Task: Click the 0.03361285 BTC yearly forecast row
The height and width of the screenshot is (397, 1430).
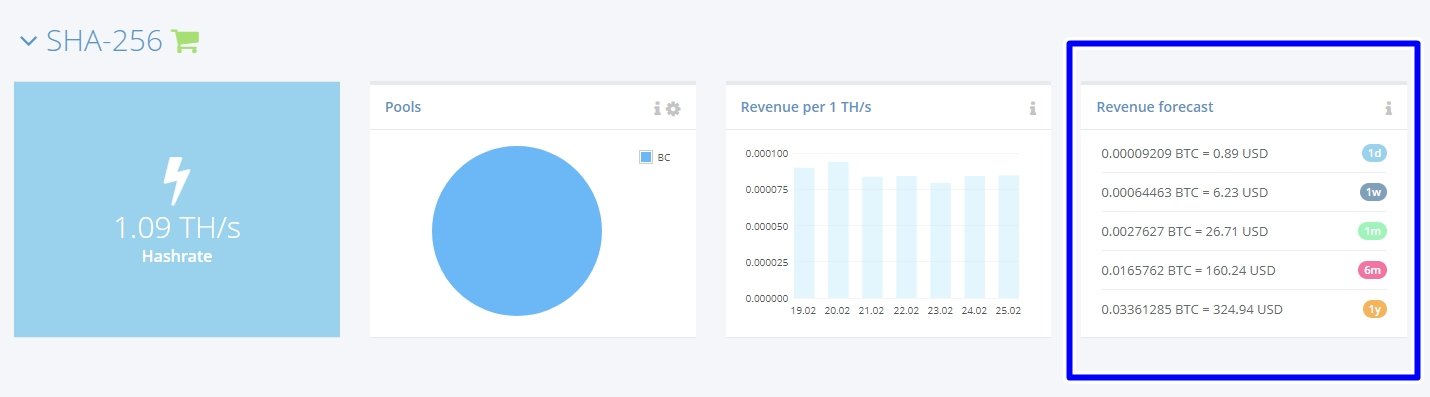Action: tap(1244, 309)
